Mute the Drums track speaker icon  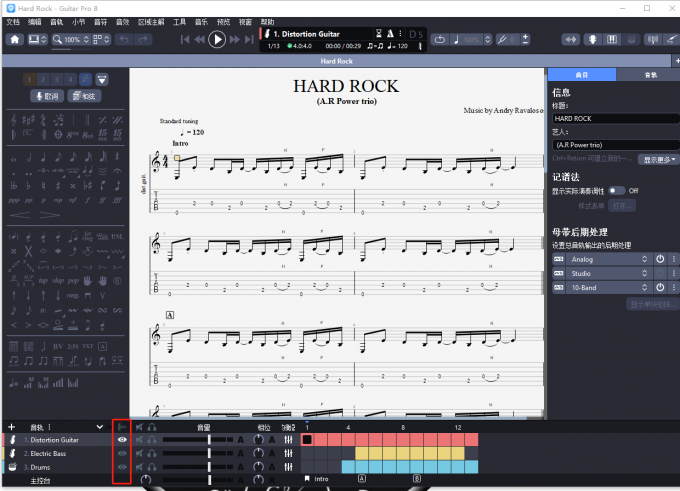pos(139,467)
